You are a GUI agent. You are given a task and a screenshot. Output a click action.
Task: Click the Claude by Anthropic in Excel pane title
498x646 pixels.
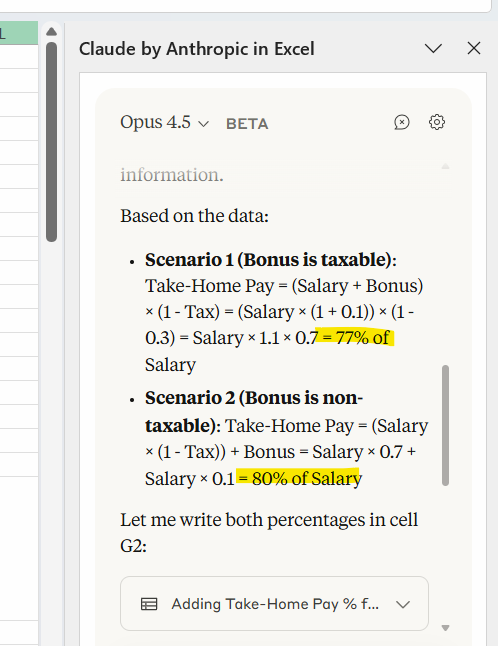[x=197, y=49]
